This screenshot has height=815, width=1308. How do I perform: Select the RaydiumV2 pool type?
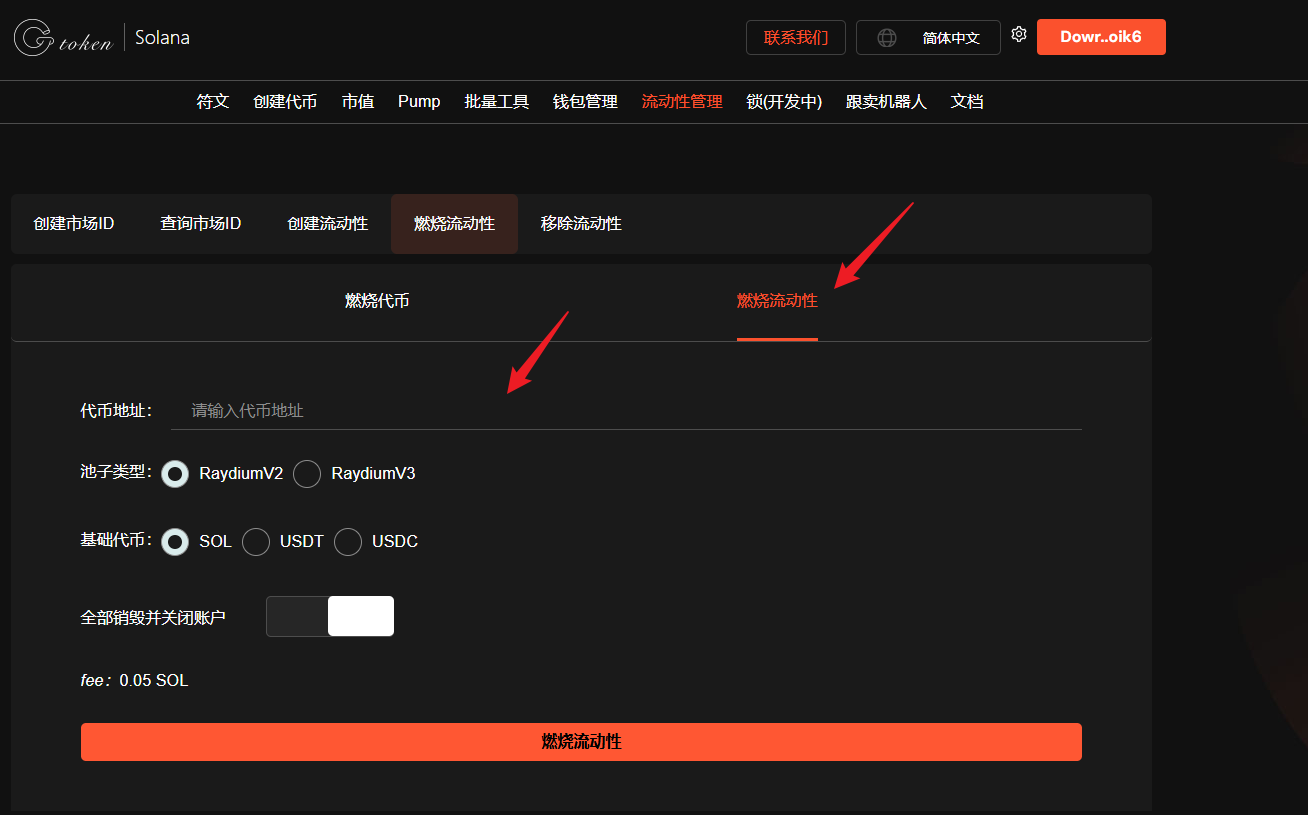175,474
